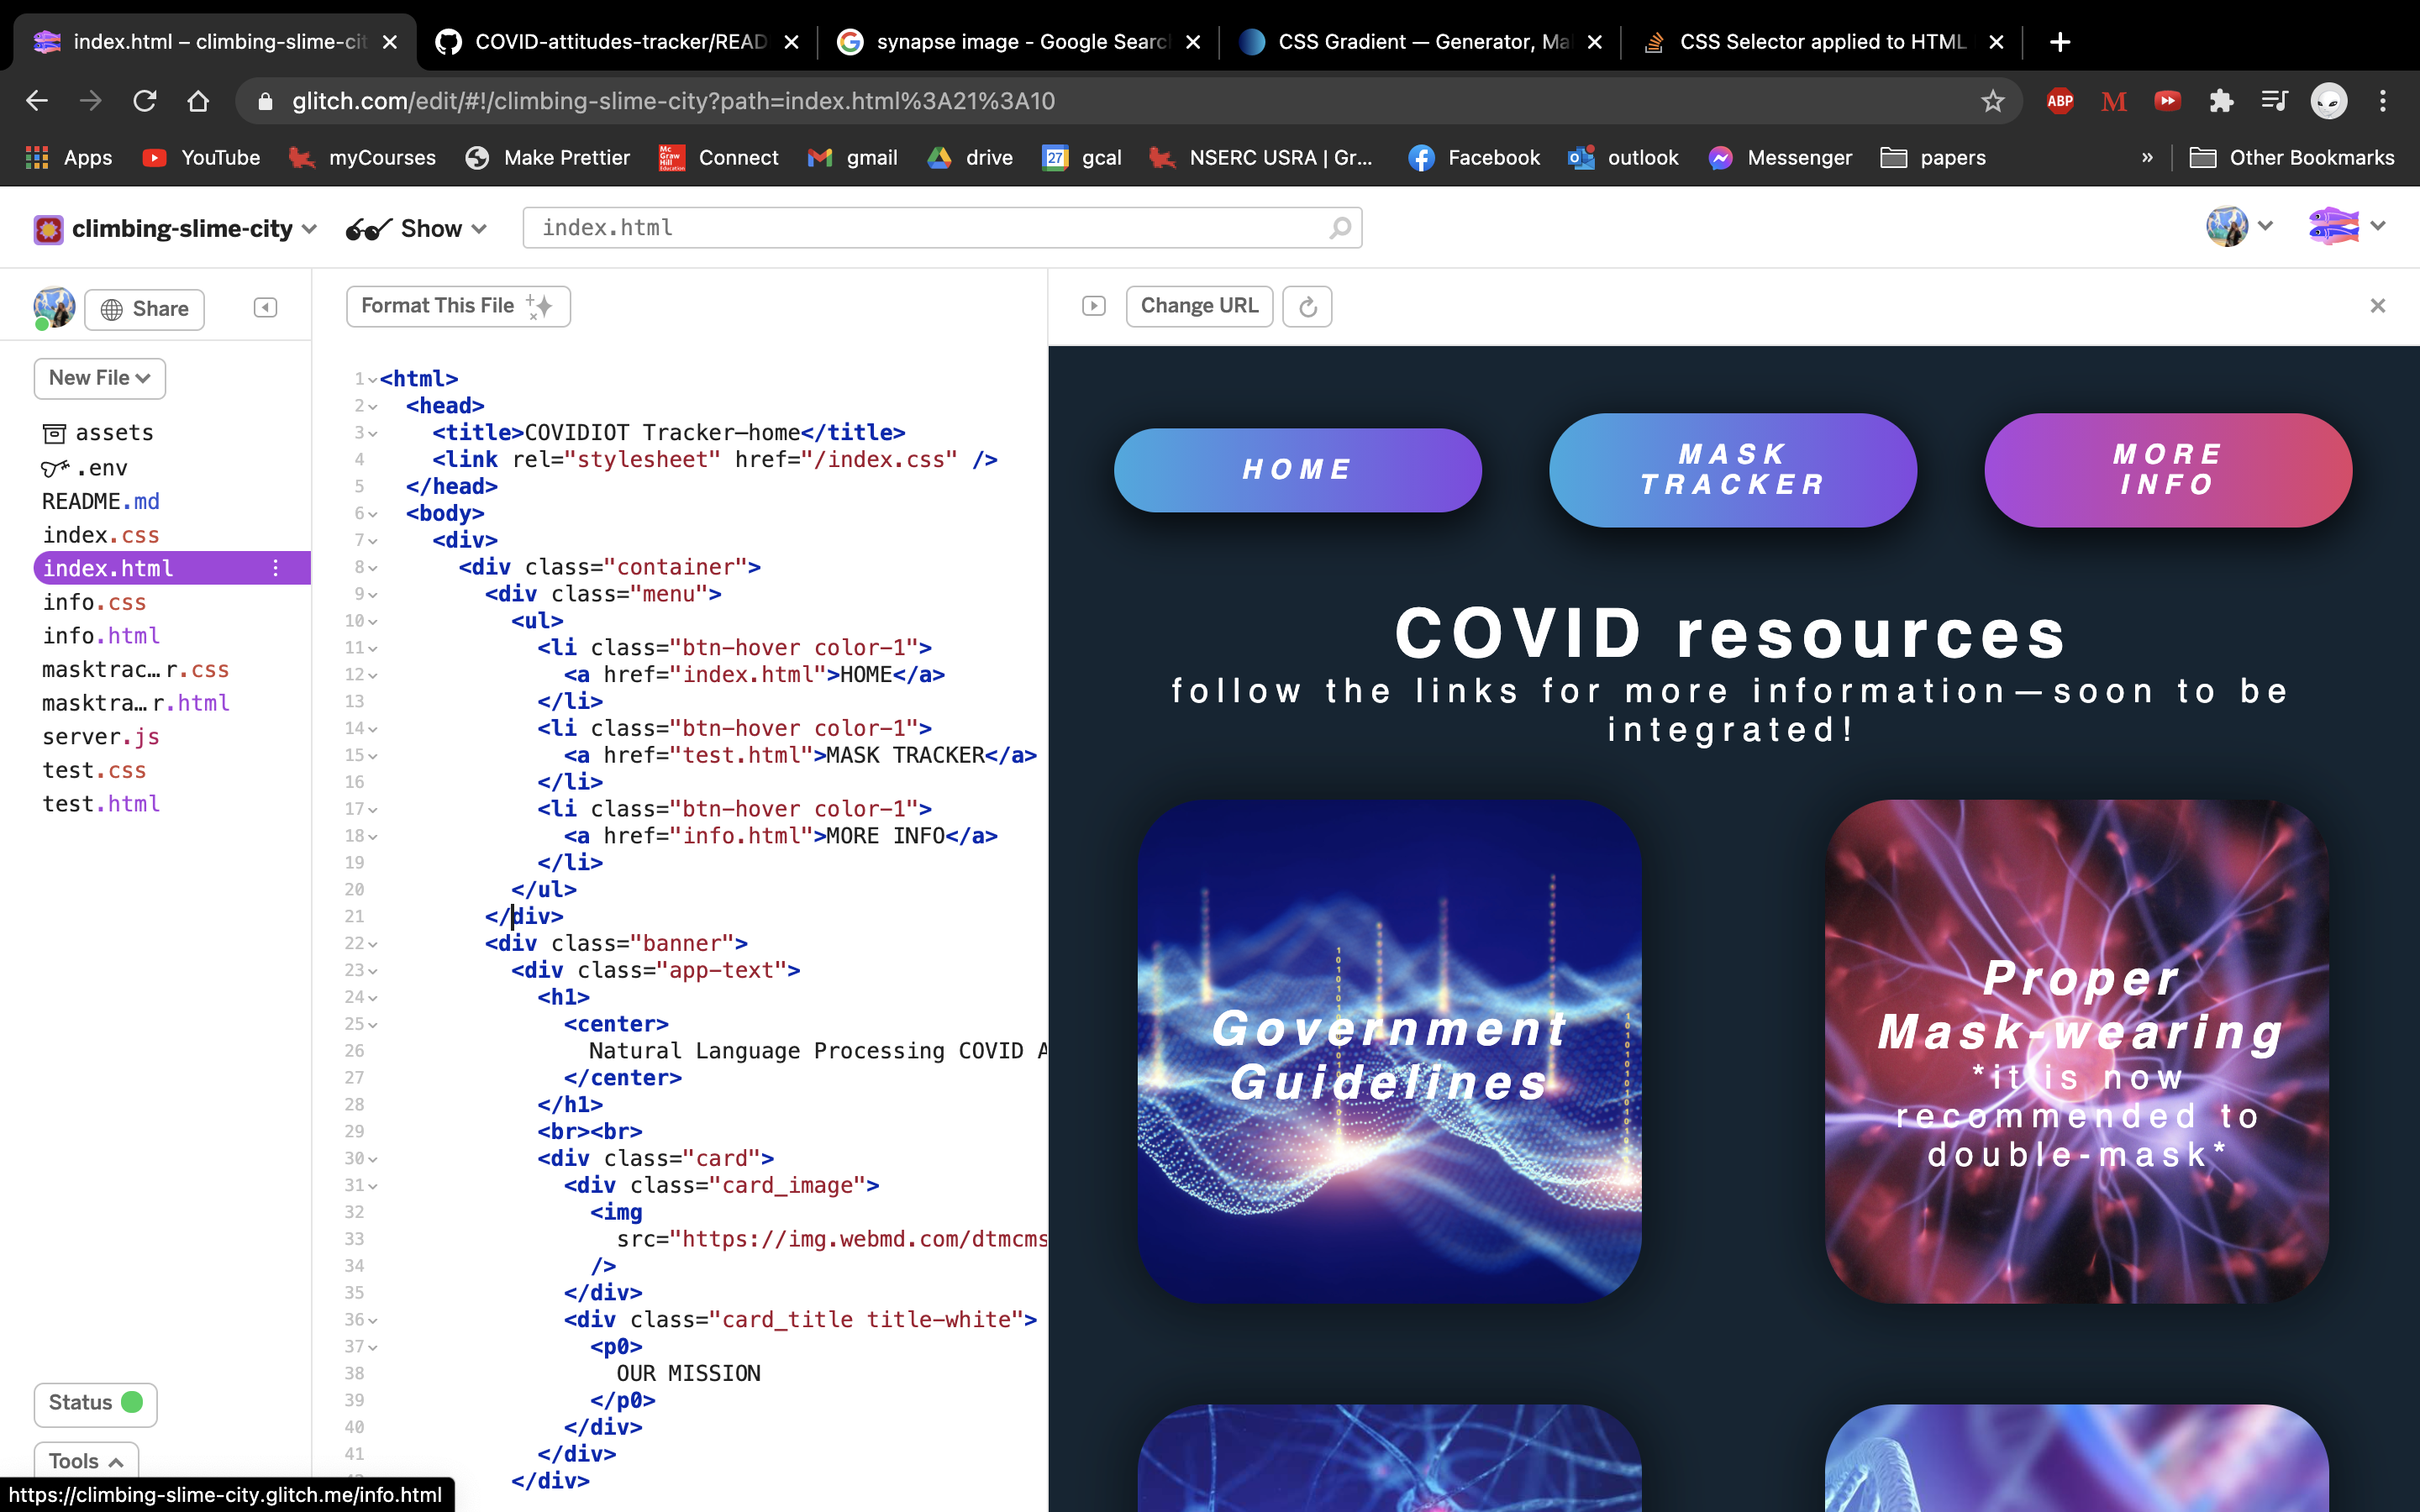Click the Government Guidelines card image
The image size is (2420, 1512).
click(x=1388, y=1051)
